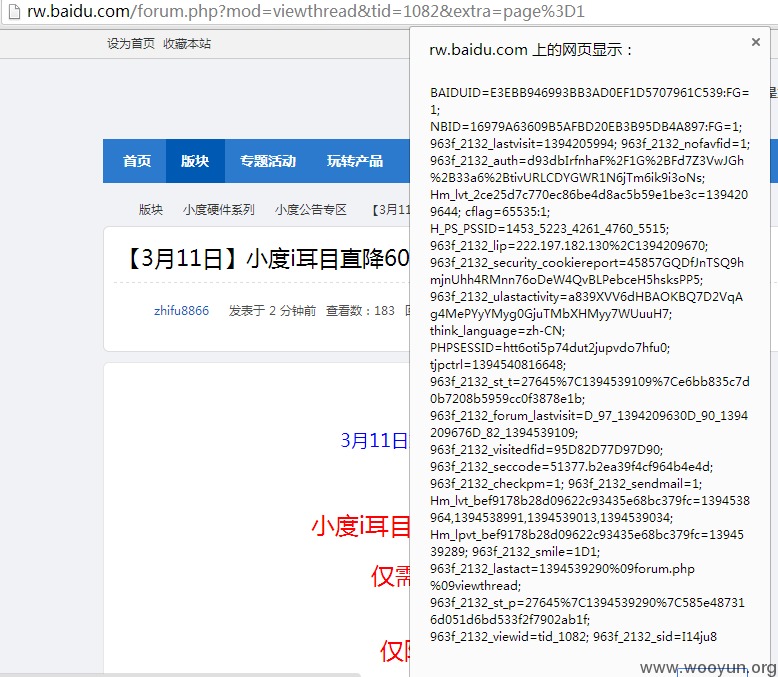Screen dimensions: 778x677
Task: Open the 版块 navigation tab
Action: click(195, 161)
